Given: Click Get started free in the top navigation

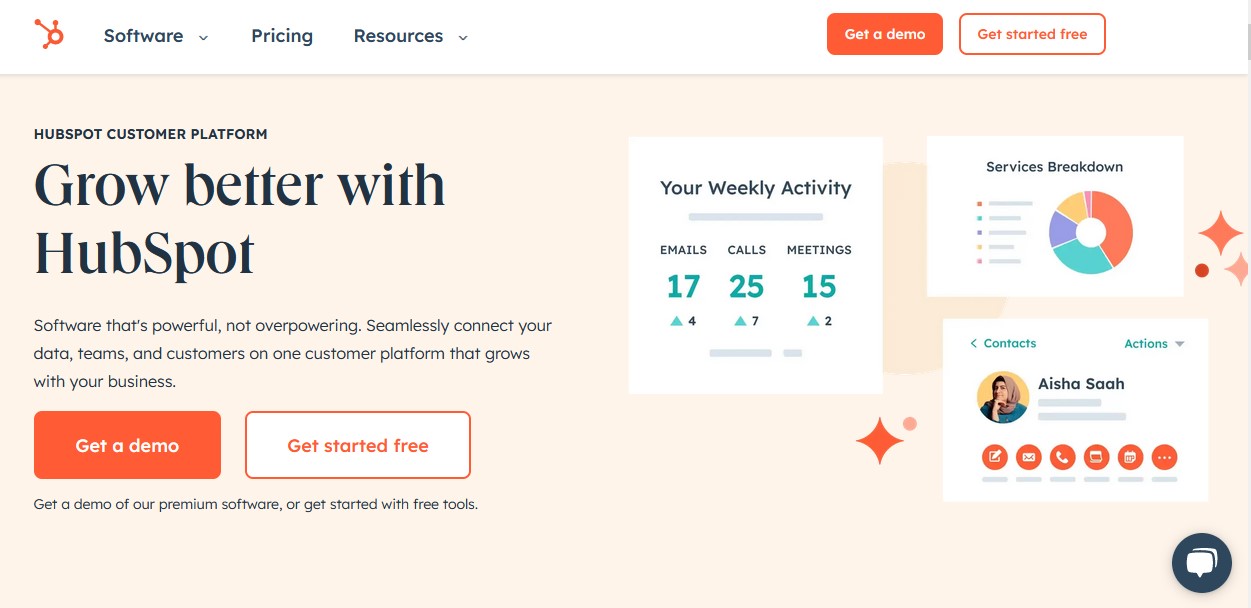Looking at the screenshot, I should click(1032, 33).
